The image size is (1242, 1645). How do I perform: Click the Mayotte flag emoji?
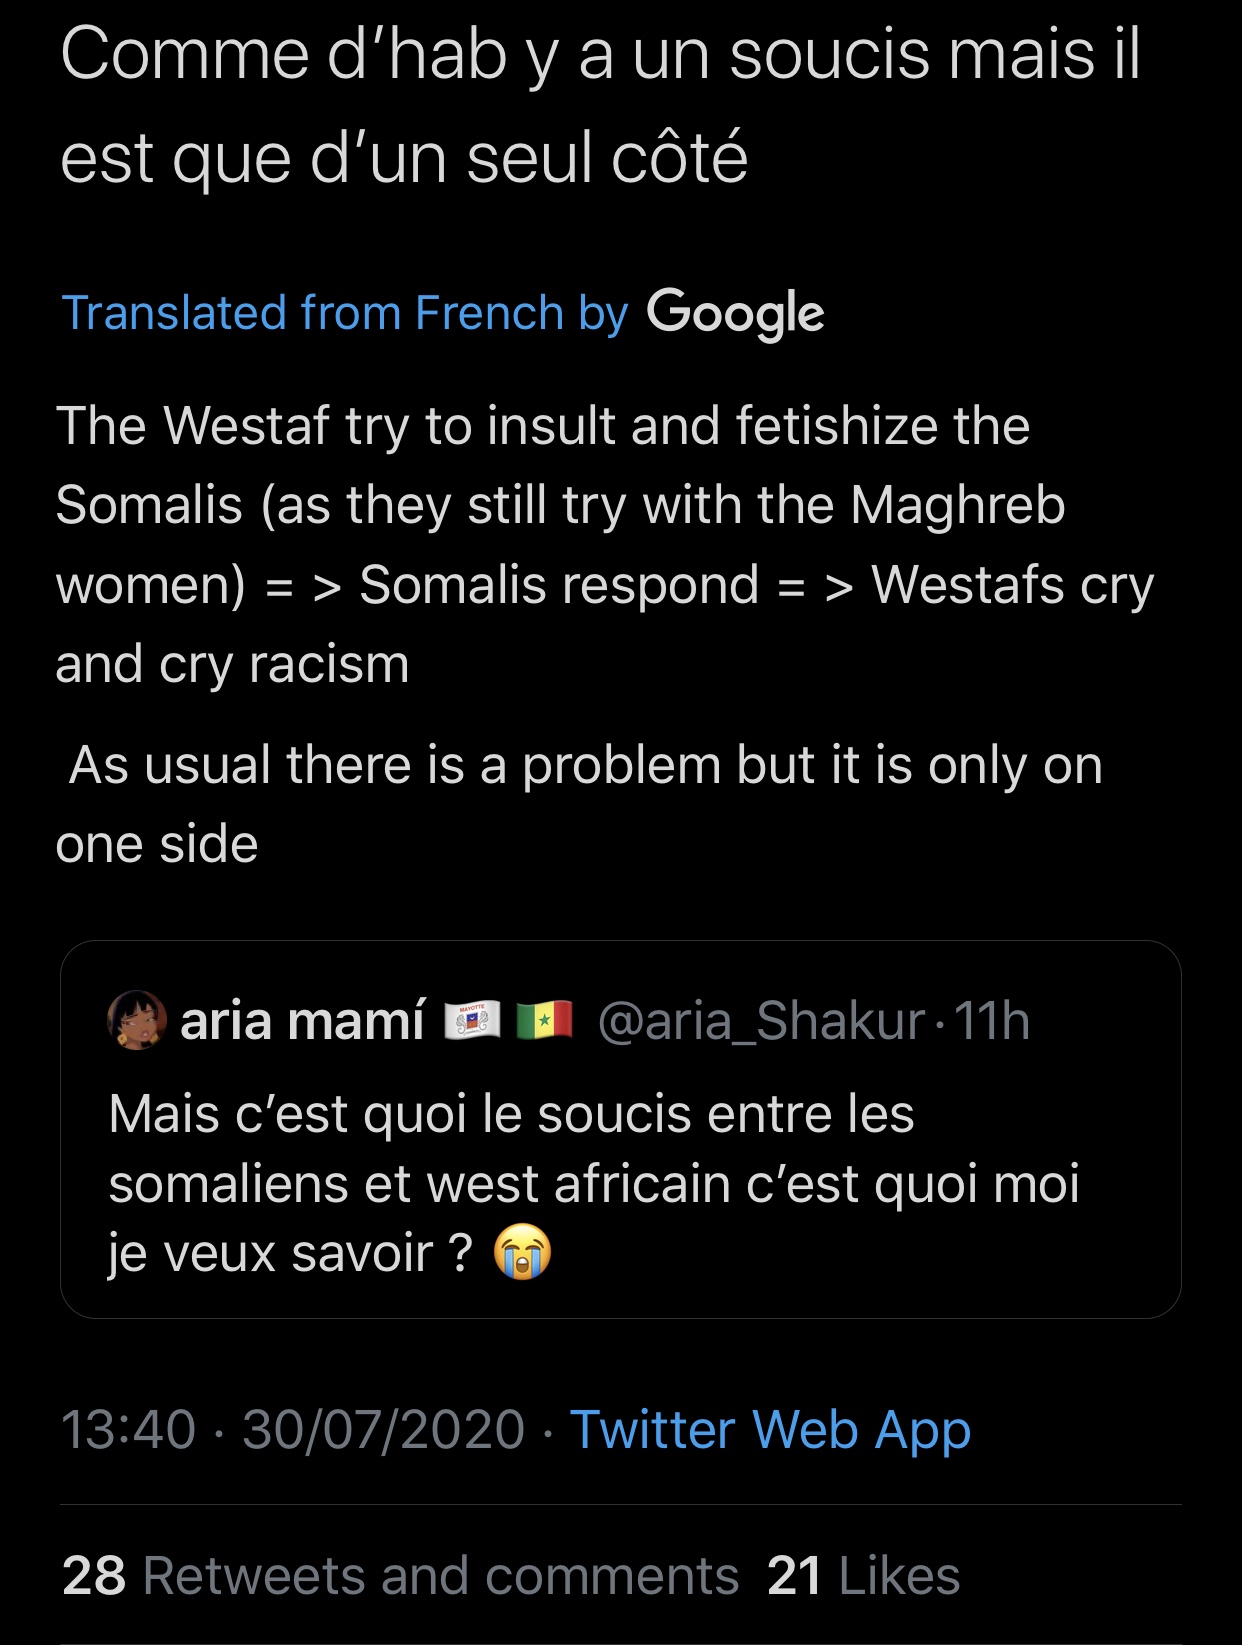[x=472, y=1020]
